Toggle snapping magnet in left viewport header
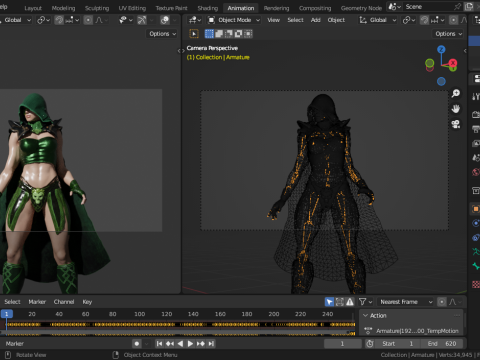The image size is (480, 360). [59, 20]
